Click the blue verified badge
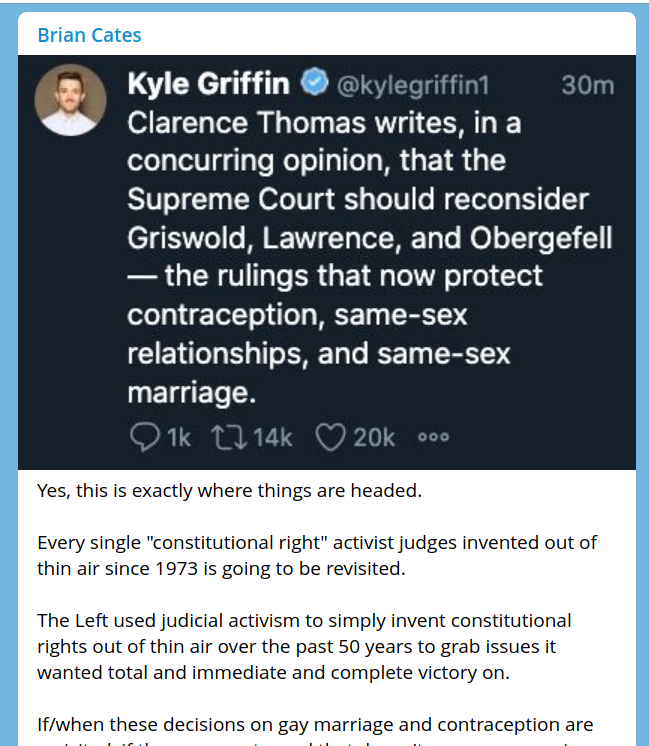The width and height of the screenshot is (649, 746). click(314, 85)
